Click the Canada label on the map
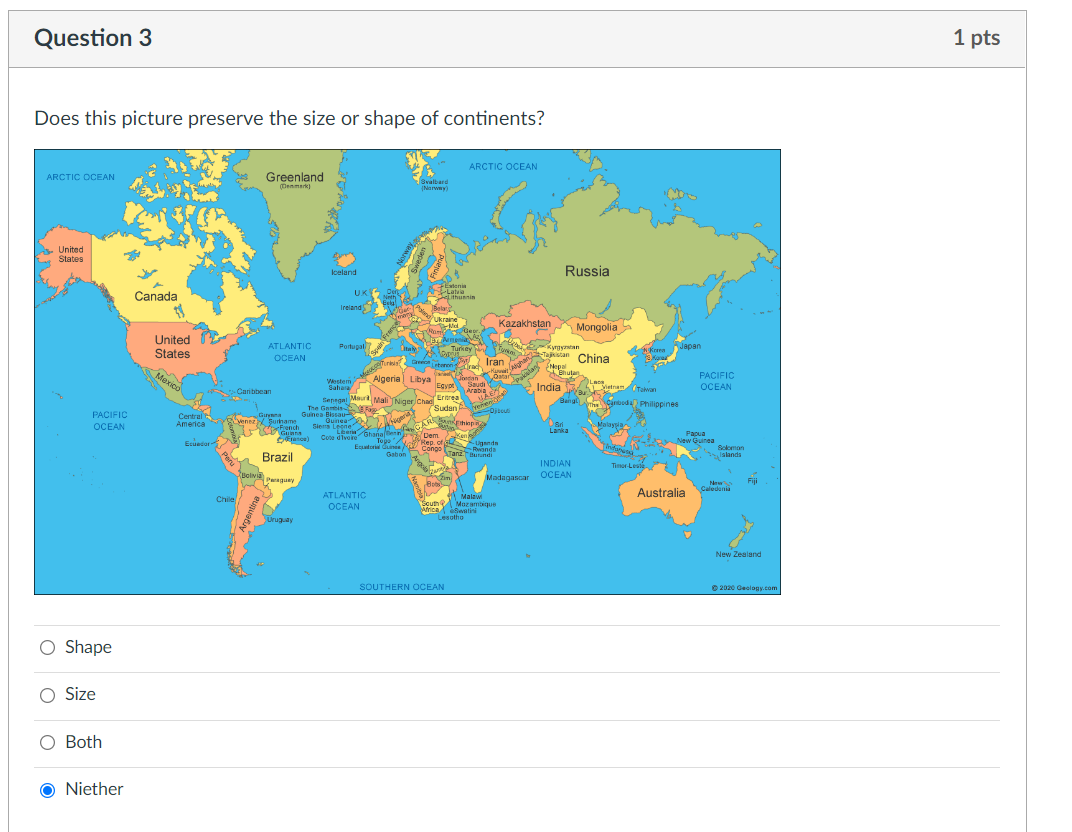 (156, 297)
